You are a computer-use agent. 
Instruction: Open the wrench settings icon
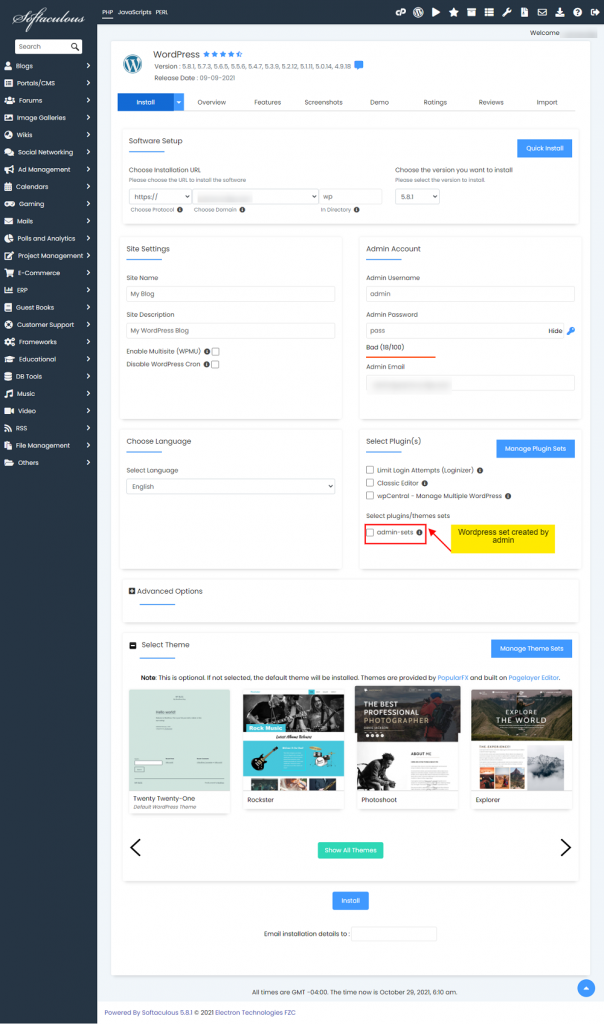point(507,12)
